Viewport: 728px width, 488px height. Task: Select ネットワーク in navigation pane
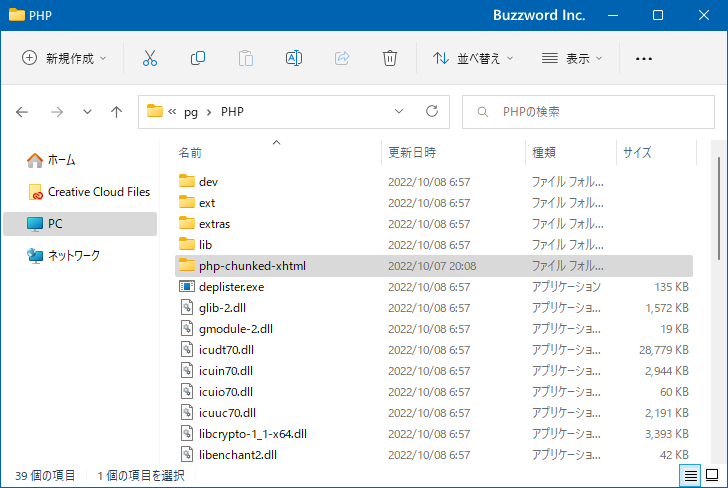click(80, 255)
